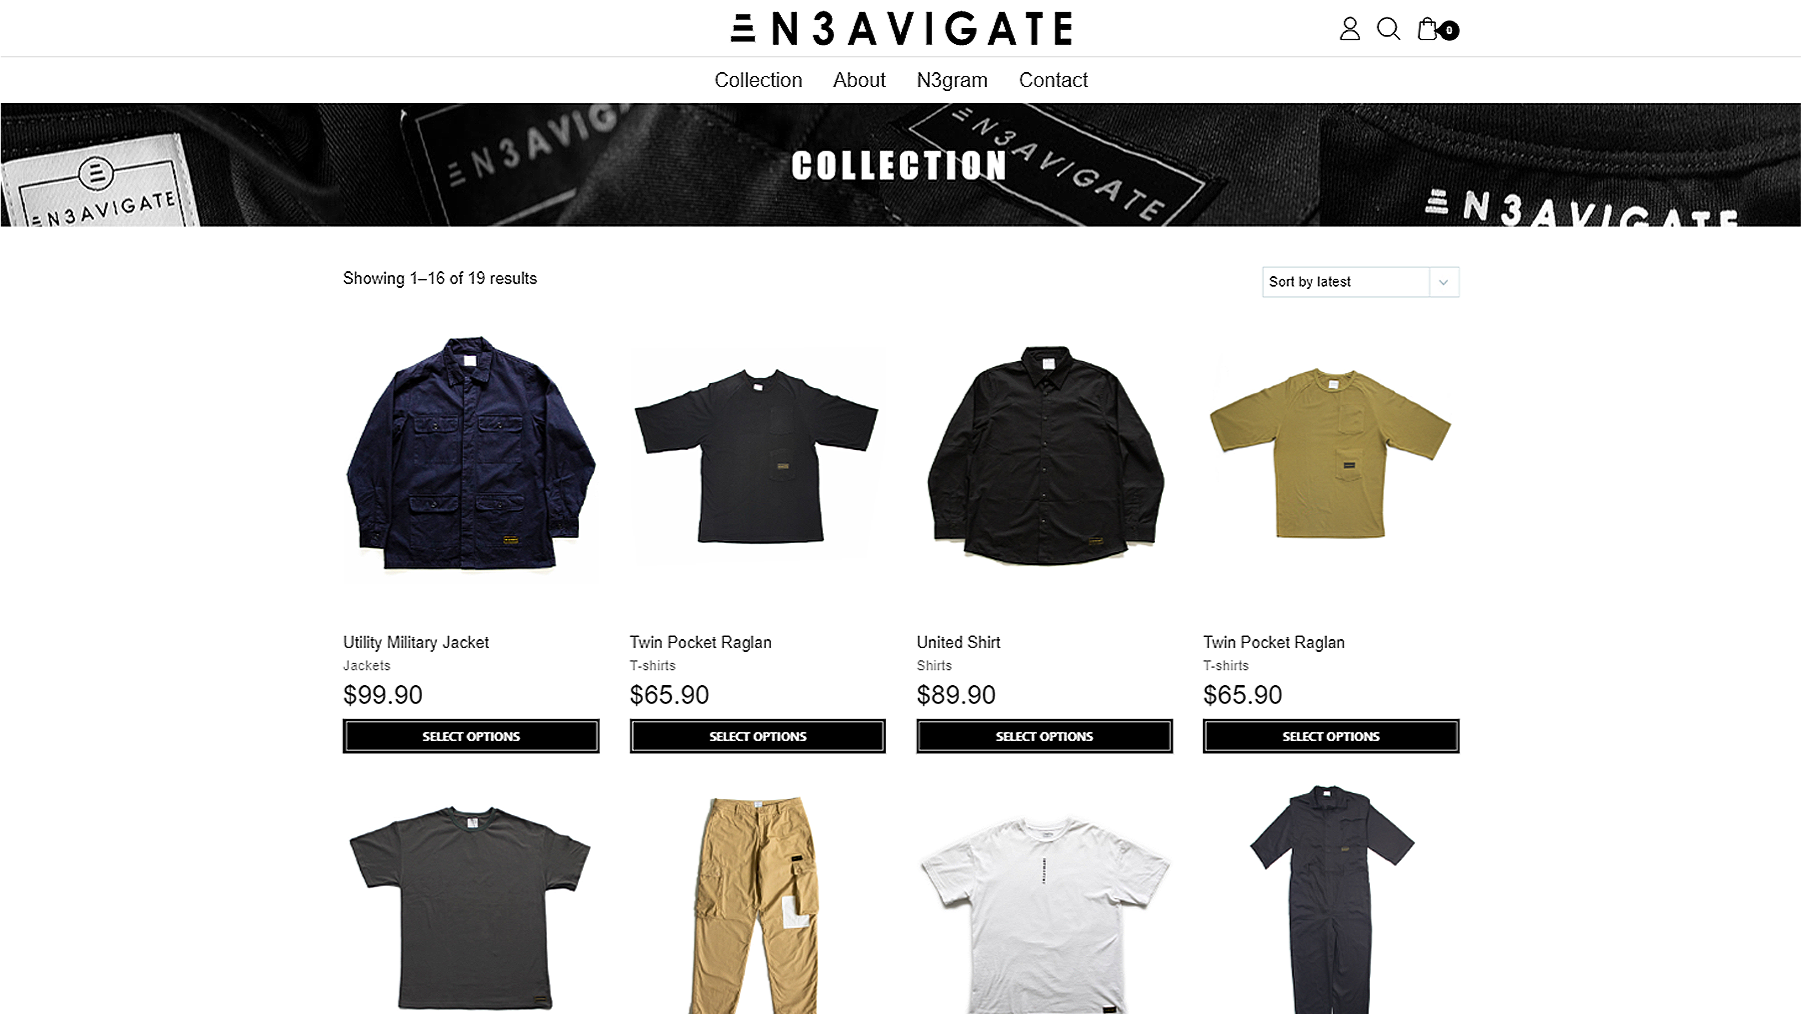Screen dimensions: 1801x1014
Task: Expand the Sort by latest dropdown
Action: pyautogui.click(x=1360, y=282)
